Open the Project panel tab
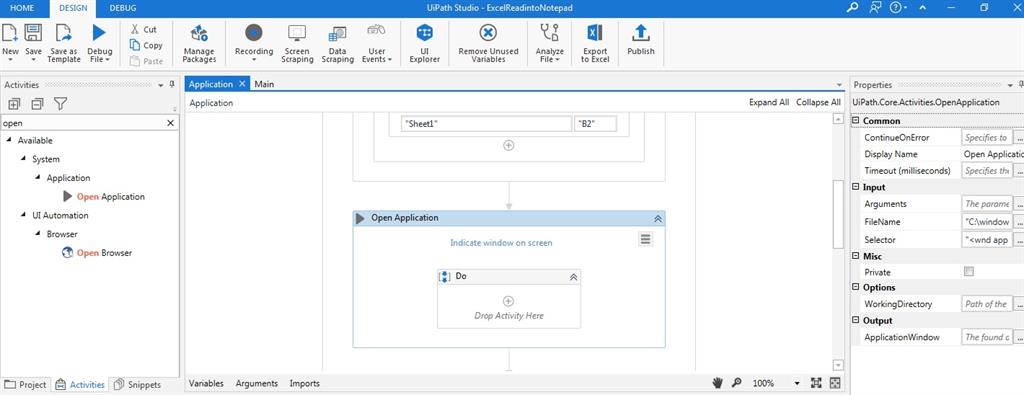Image resolution: width=1024 pixels, height=395 pixels. 25,385
